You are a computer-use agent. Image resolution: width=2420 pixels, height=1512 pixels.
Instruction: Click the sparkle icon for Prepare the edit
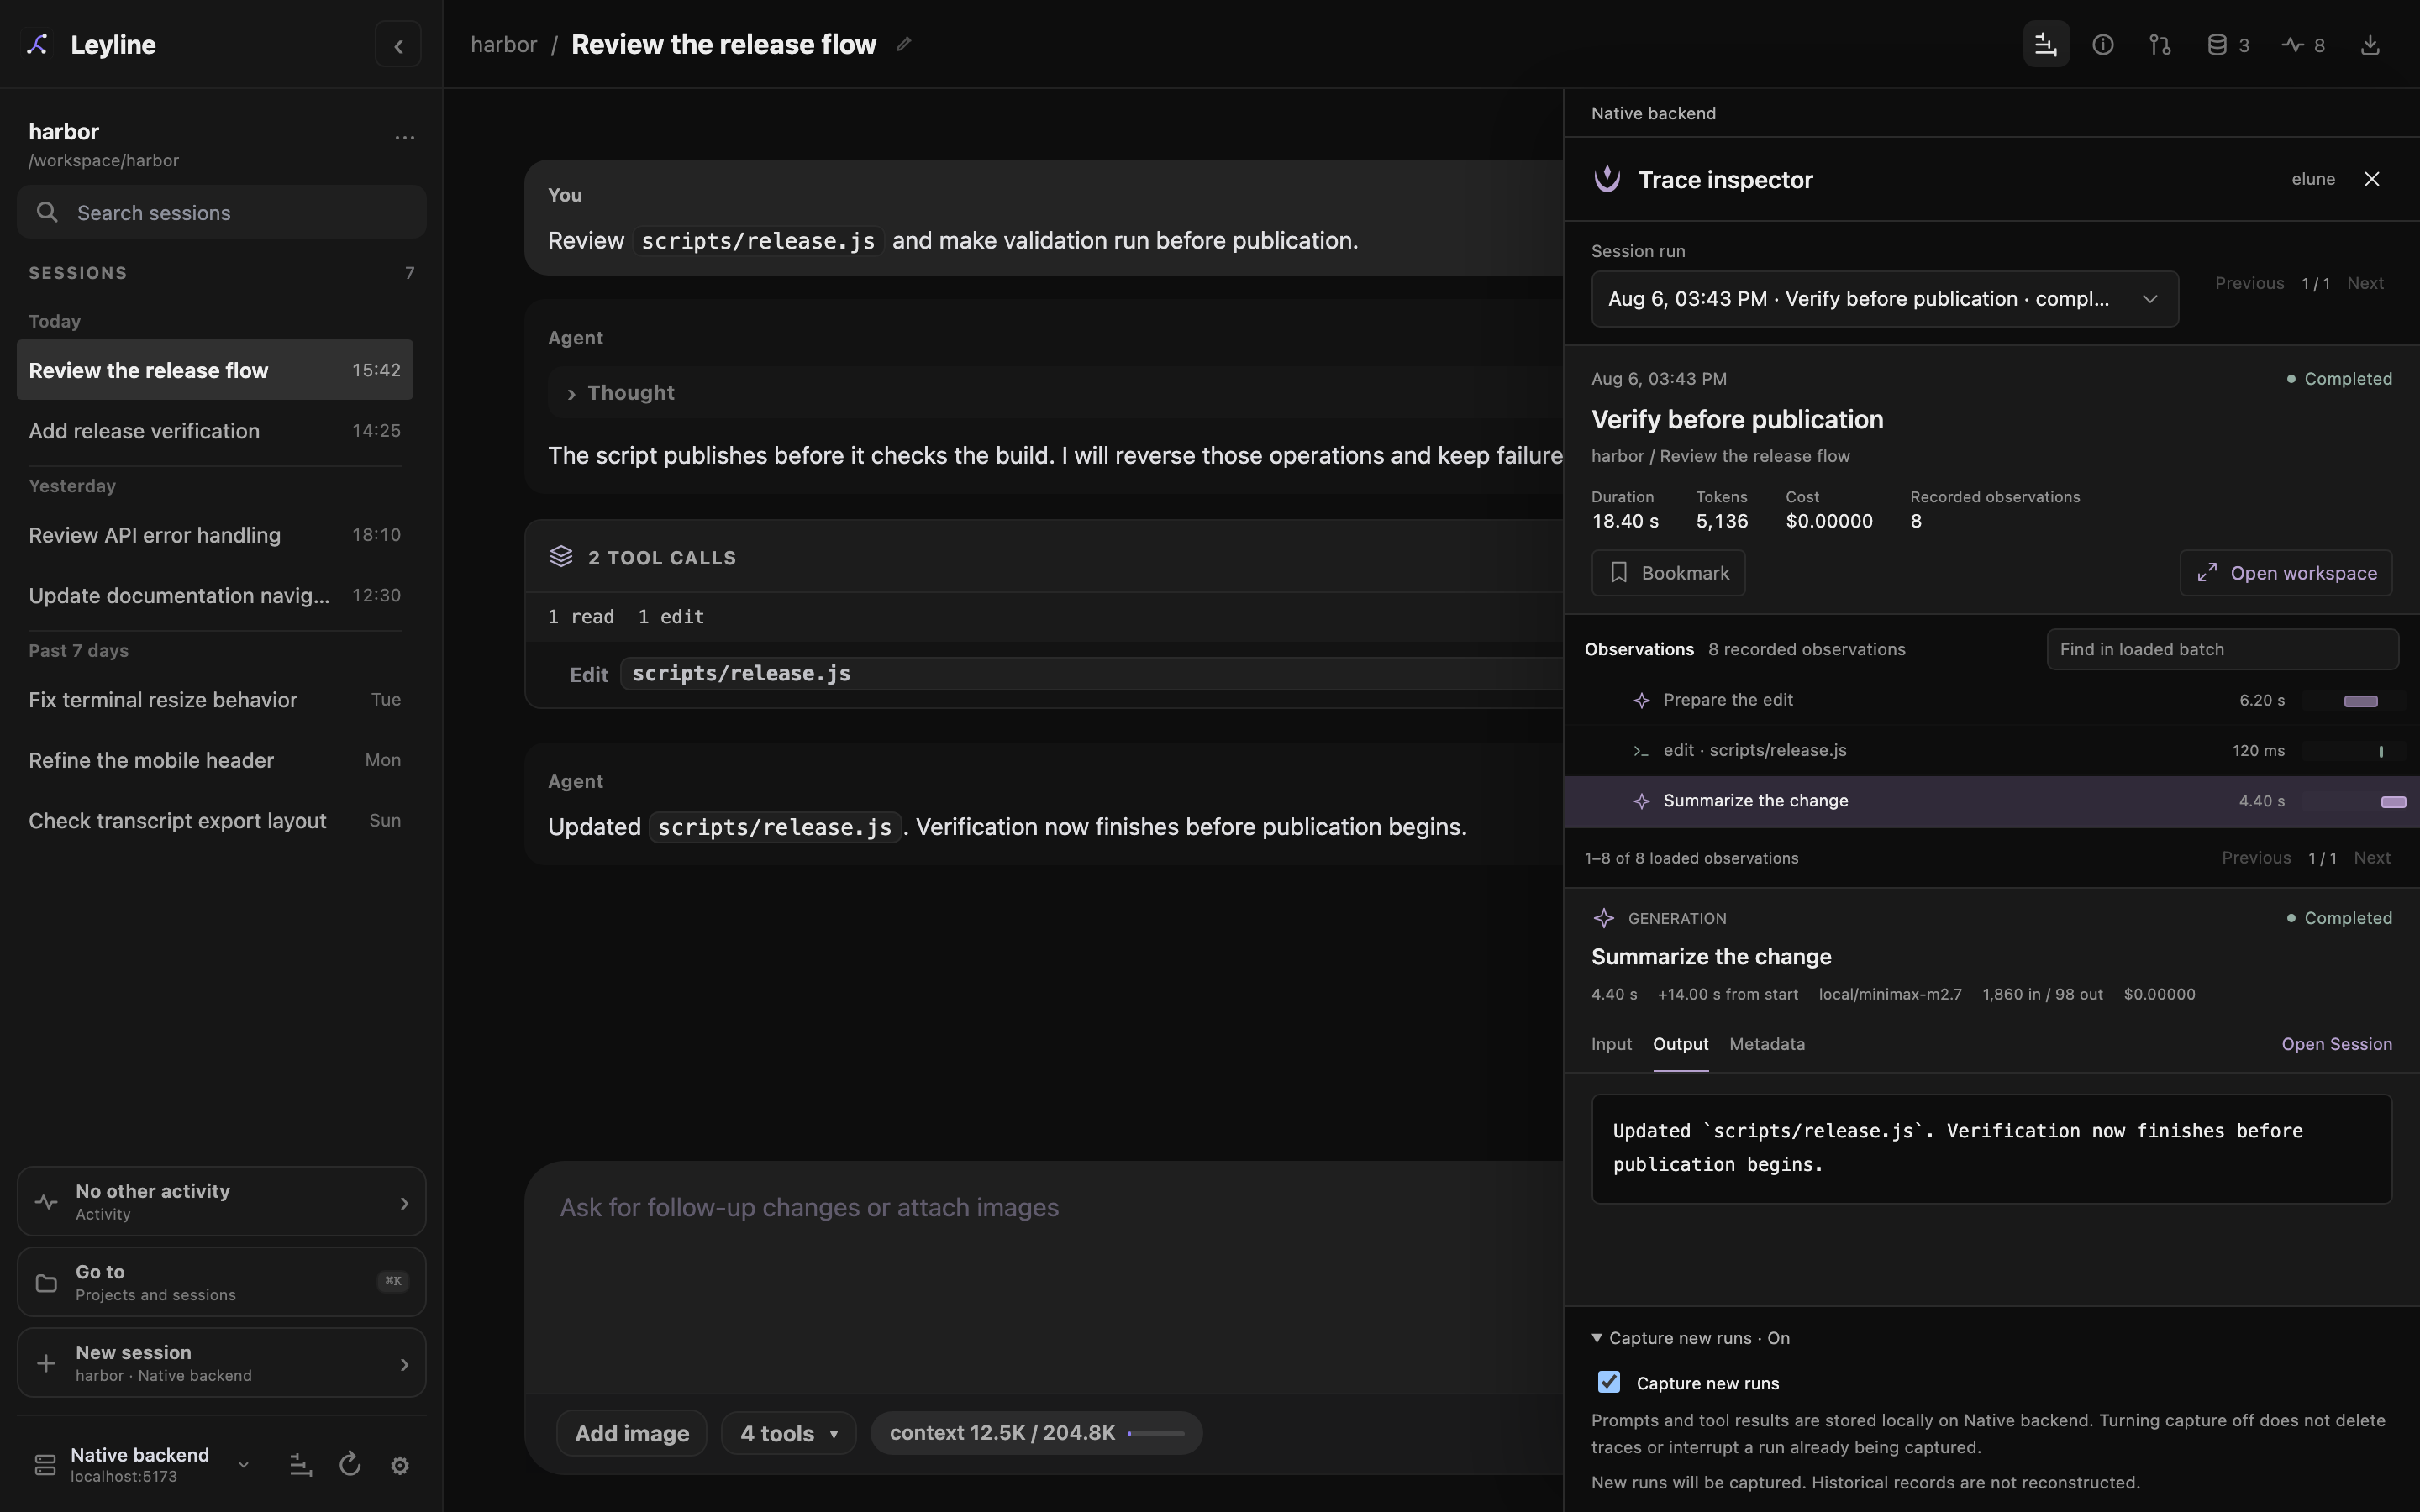1641,701
